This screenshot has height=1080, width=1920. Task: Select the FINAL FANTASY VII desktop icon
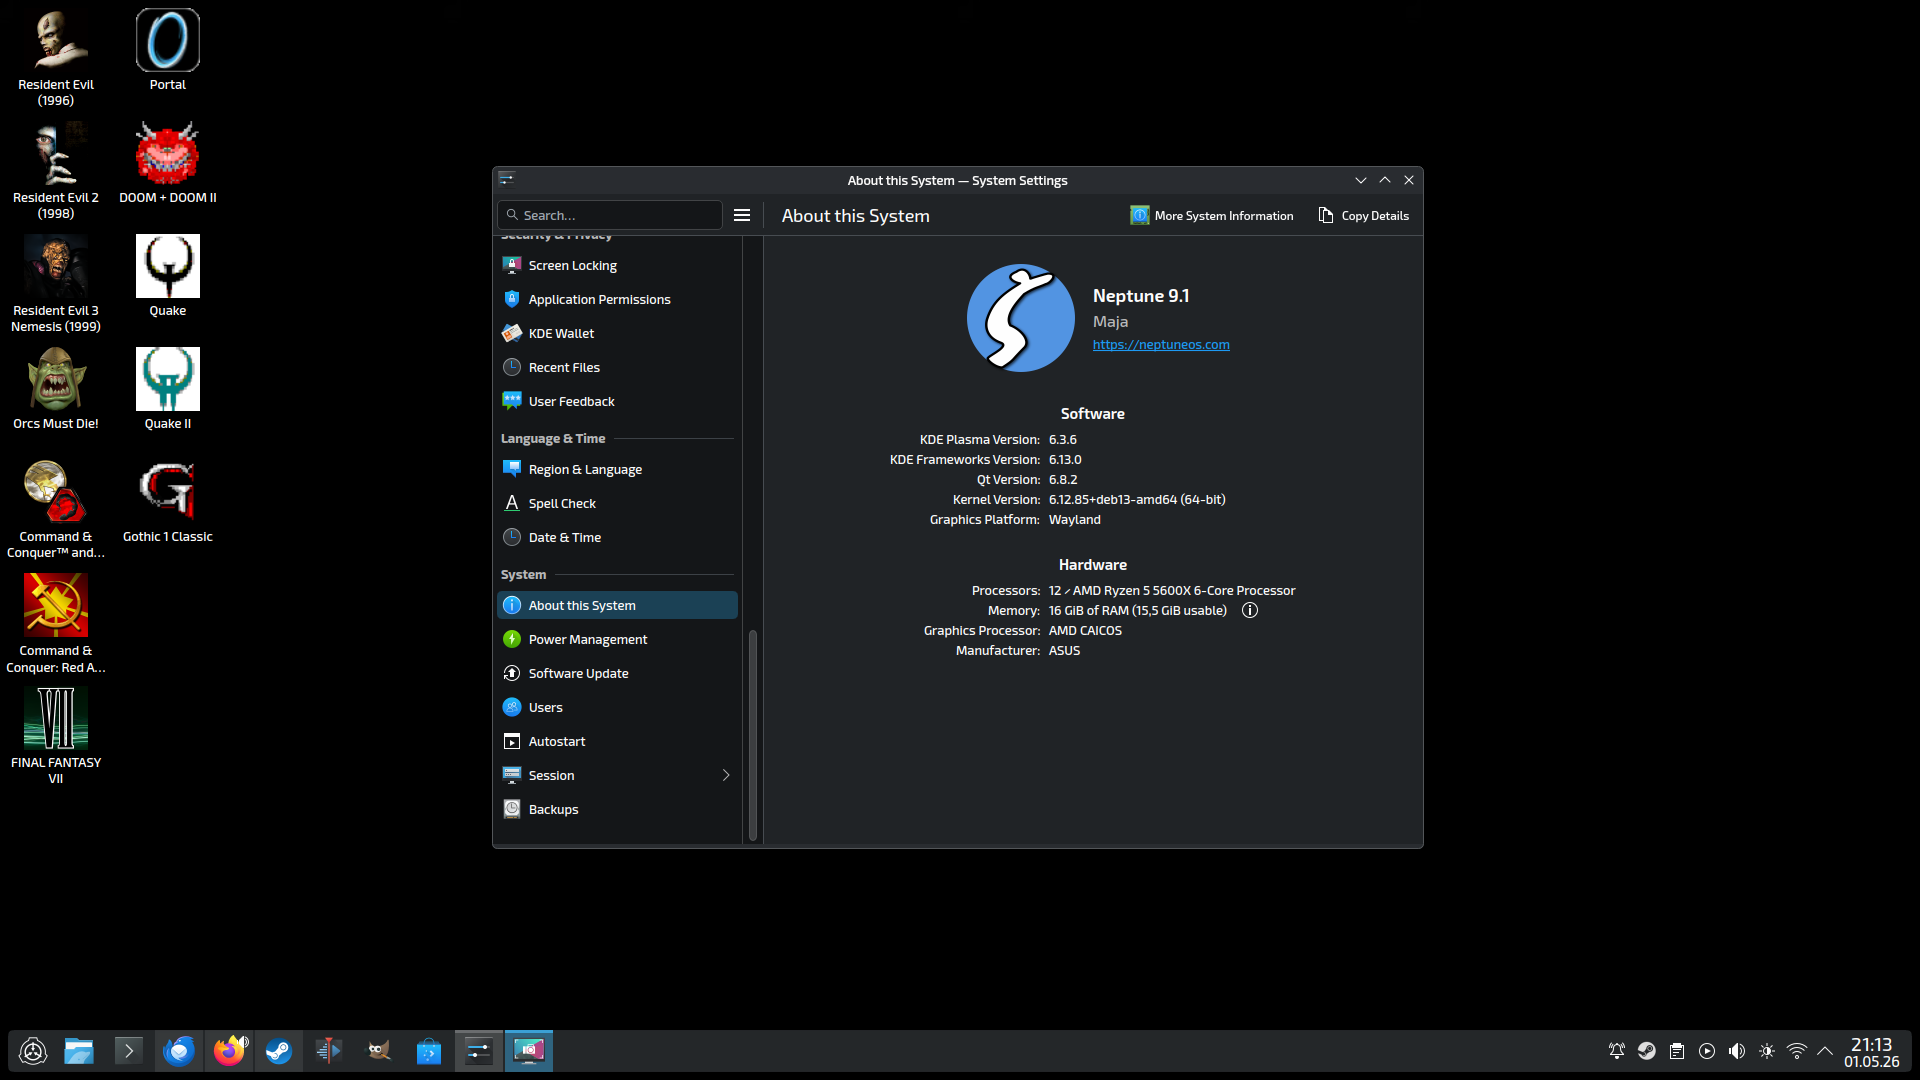coord(56,735)
